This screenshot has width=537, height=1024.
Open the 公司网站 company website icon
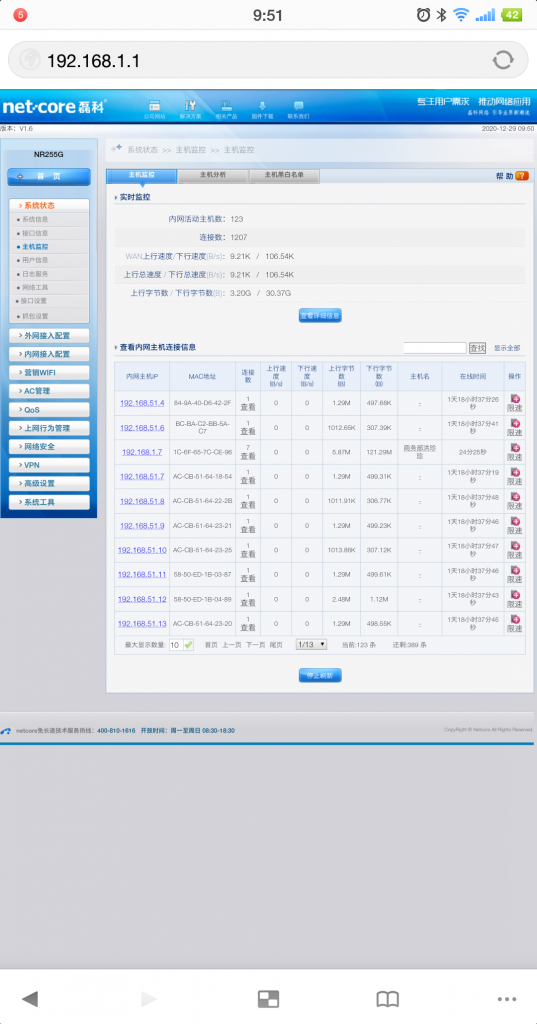pos(154,109)
